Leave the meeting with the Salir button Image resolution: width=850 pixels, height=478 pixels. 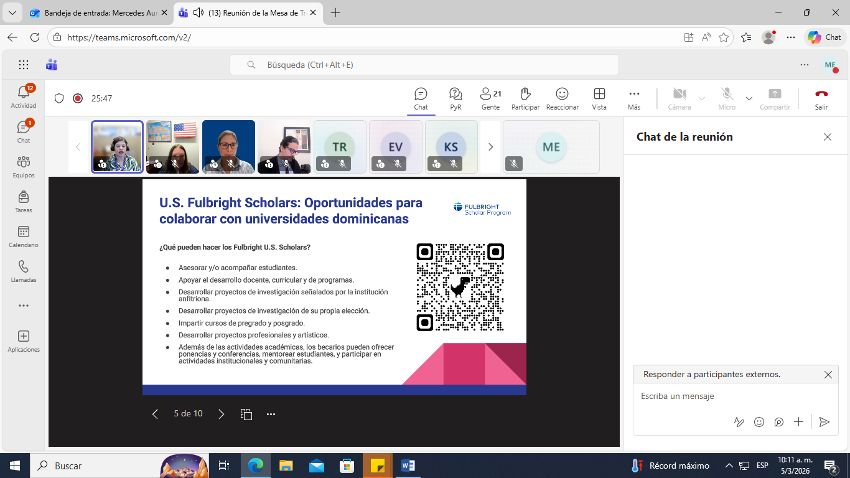coord(821,97)
